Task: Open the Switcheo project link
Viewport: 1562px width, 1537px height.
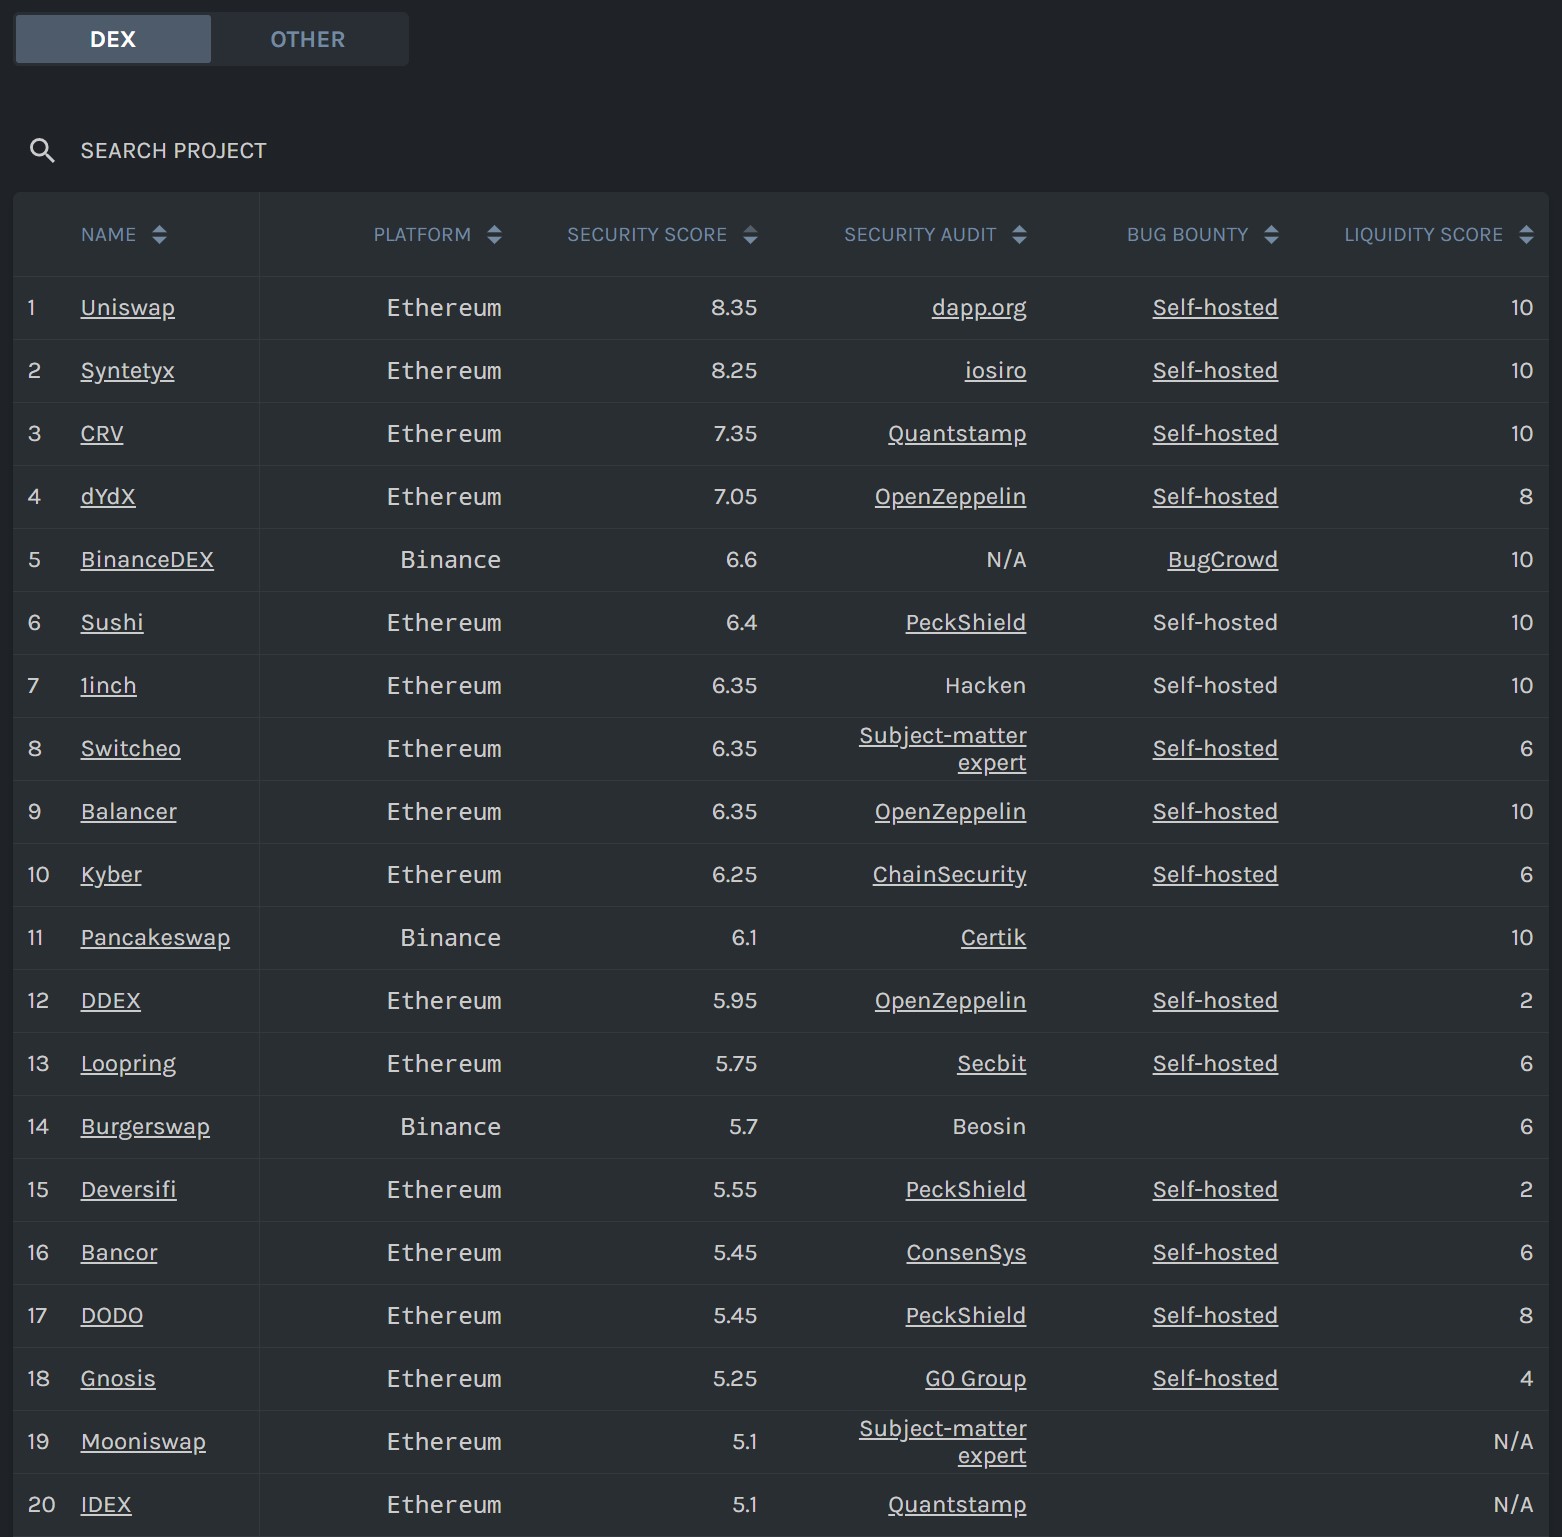Action: click(131, 749)
